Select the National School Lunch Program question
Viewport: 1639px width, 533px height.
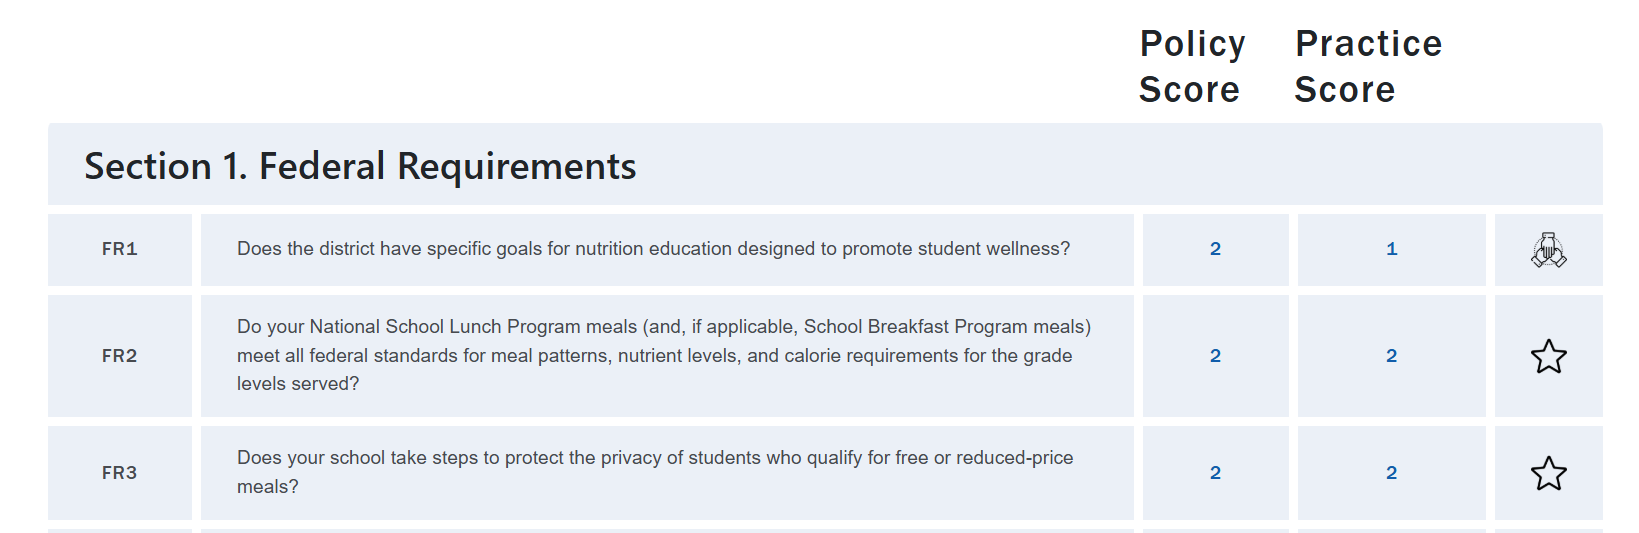tap(663, 355)
